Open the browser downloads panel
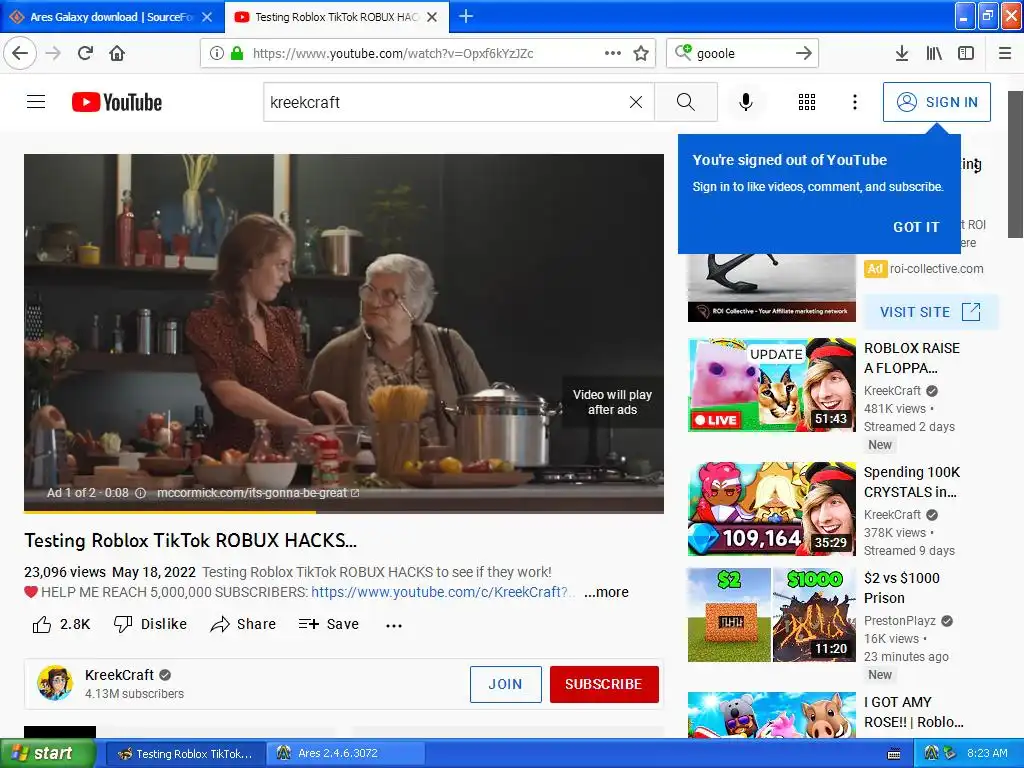The height and width of the screenshot is (768, 1024). click(902, 53)
